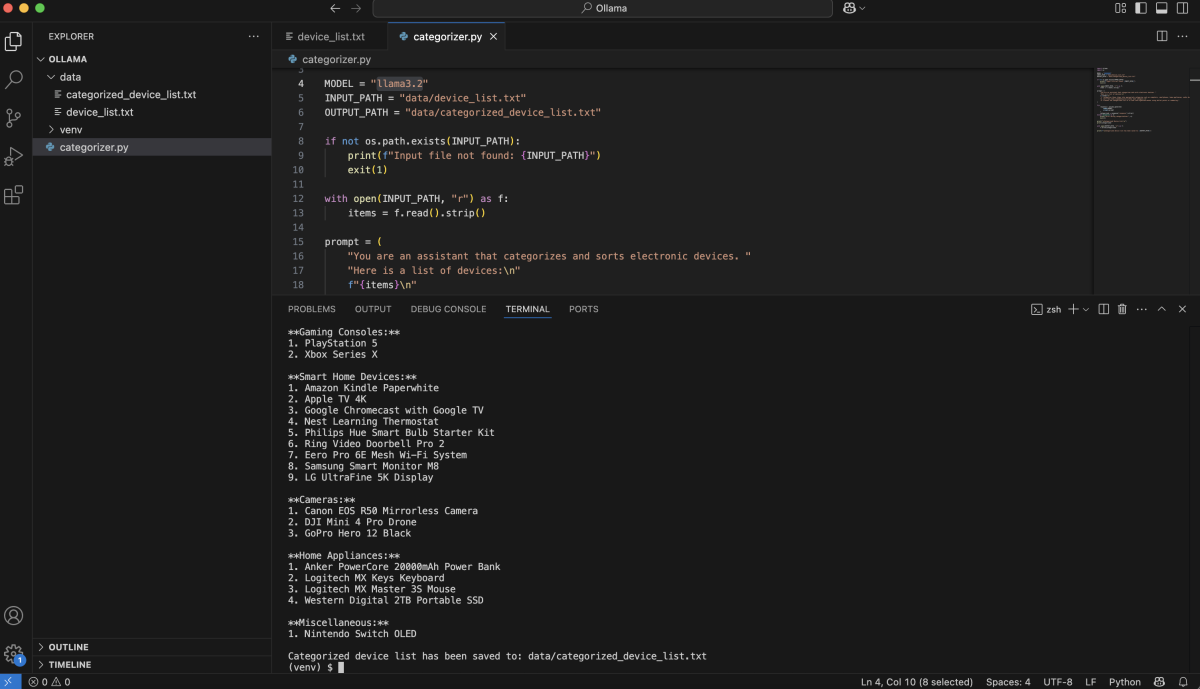Click the zsh terminal label
The image size is (1200, 689).
point(1046,309)
